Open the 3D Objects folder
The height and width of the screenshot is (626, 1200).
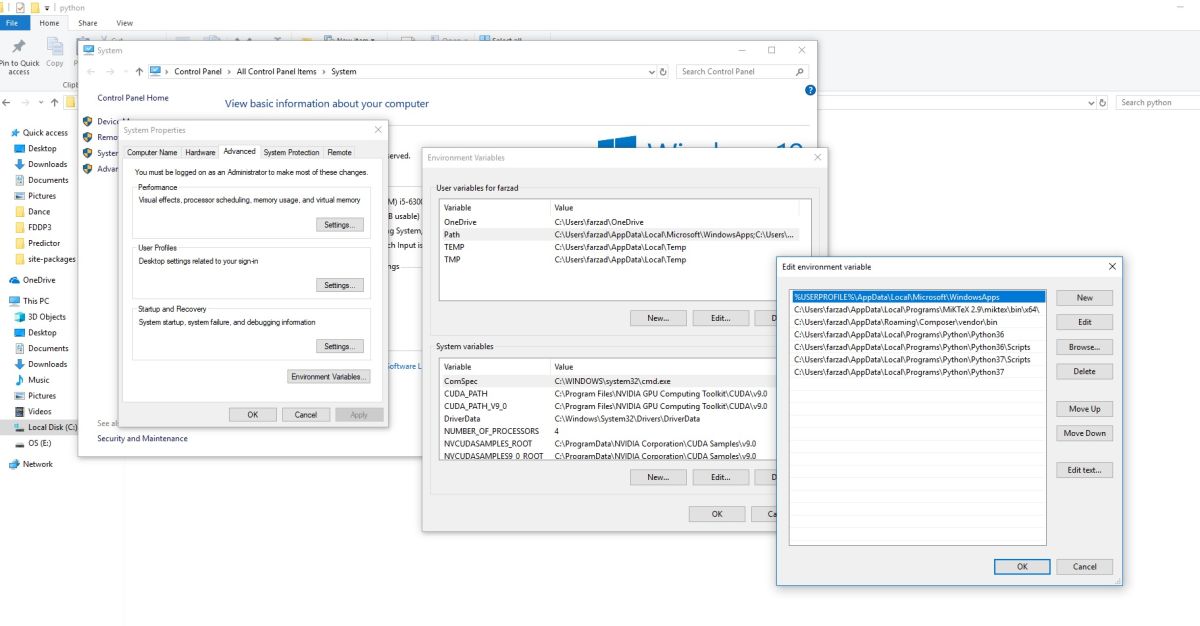click(46, 317)
